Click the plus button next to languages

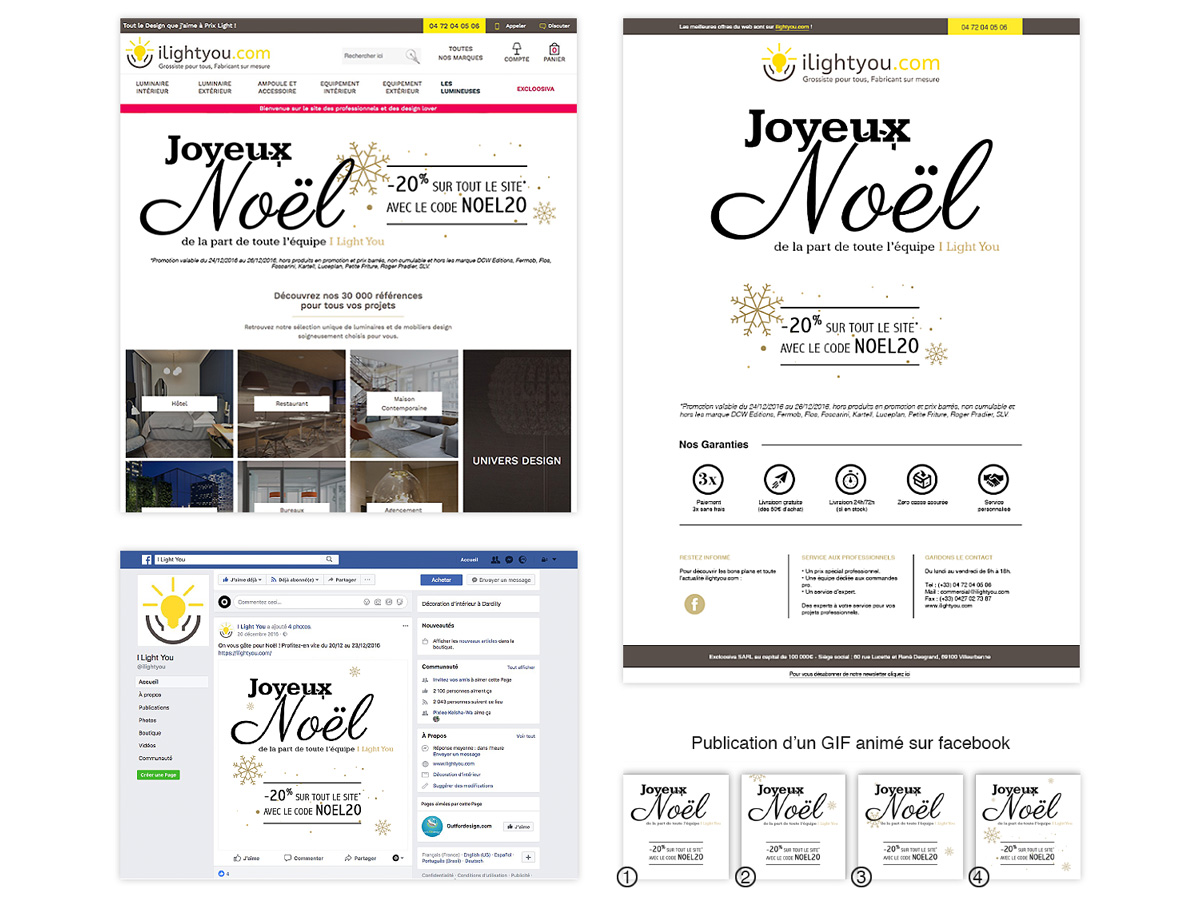coord(528,857)
